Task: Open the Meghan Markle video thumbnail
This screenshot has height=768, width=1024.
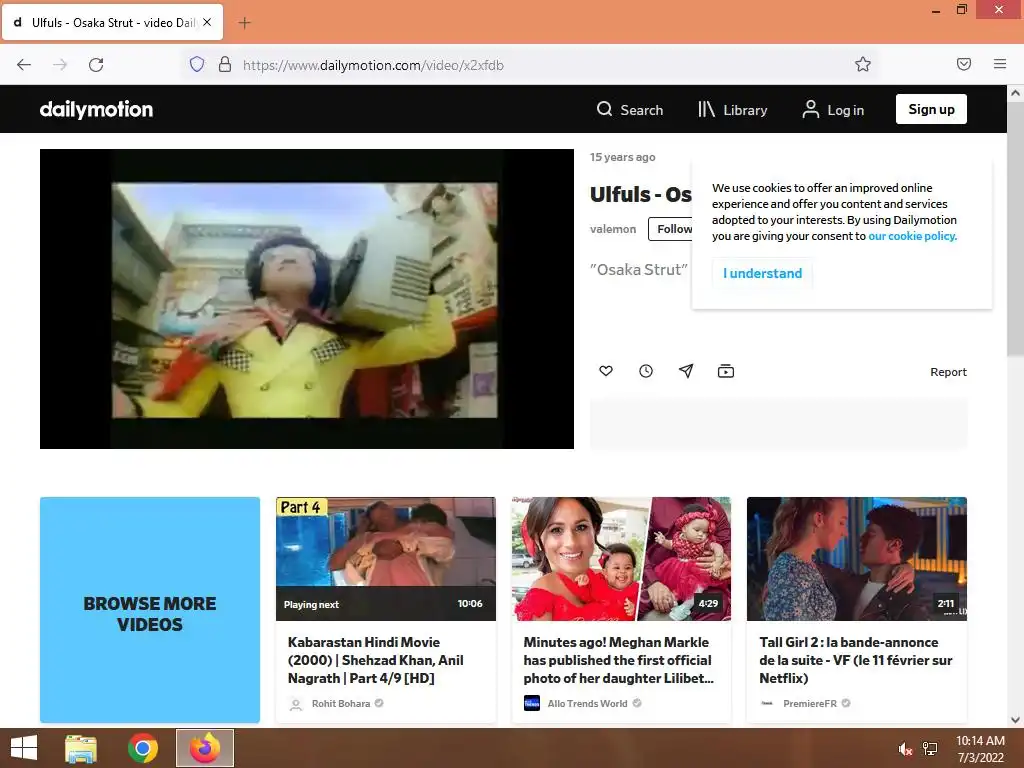Action: 621,558
